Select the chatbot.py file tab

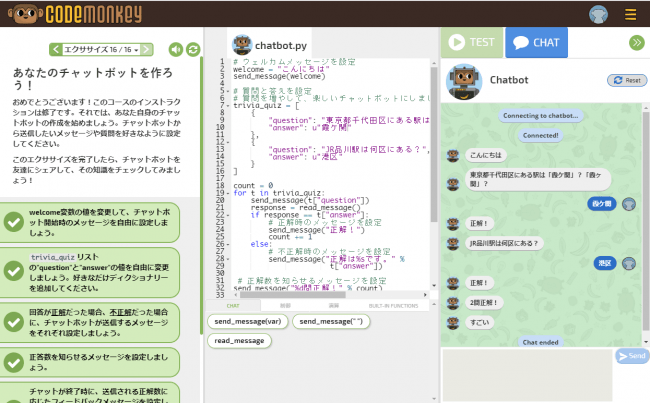[x=270, y=44]
